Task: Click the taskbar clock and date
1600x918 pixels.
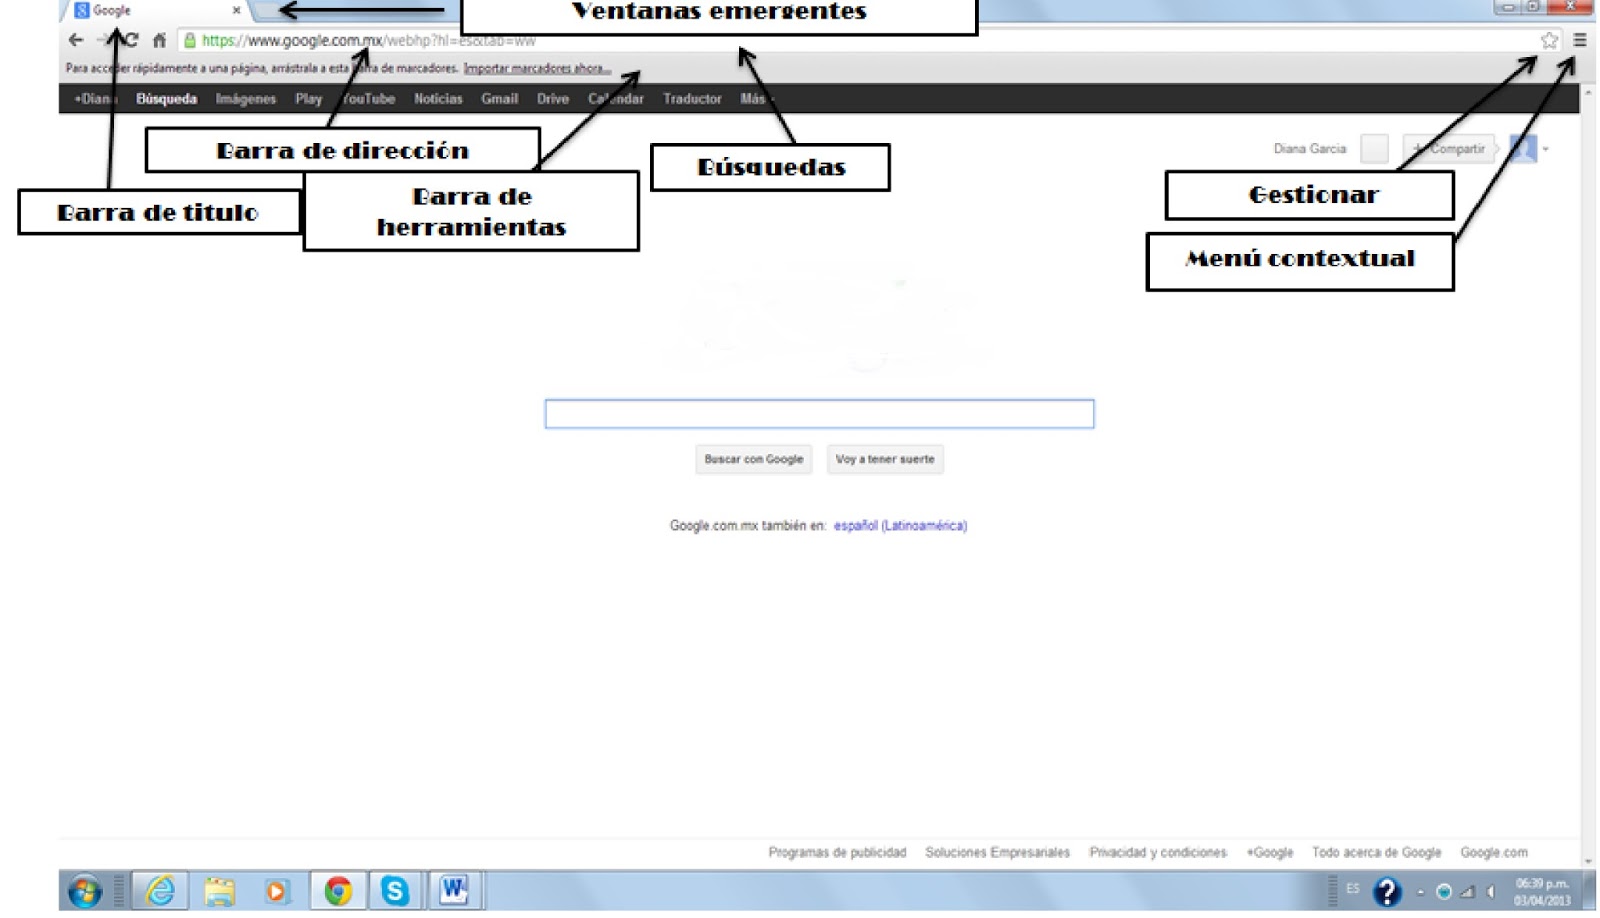Action: click(x=1542, y=892)
